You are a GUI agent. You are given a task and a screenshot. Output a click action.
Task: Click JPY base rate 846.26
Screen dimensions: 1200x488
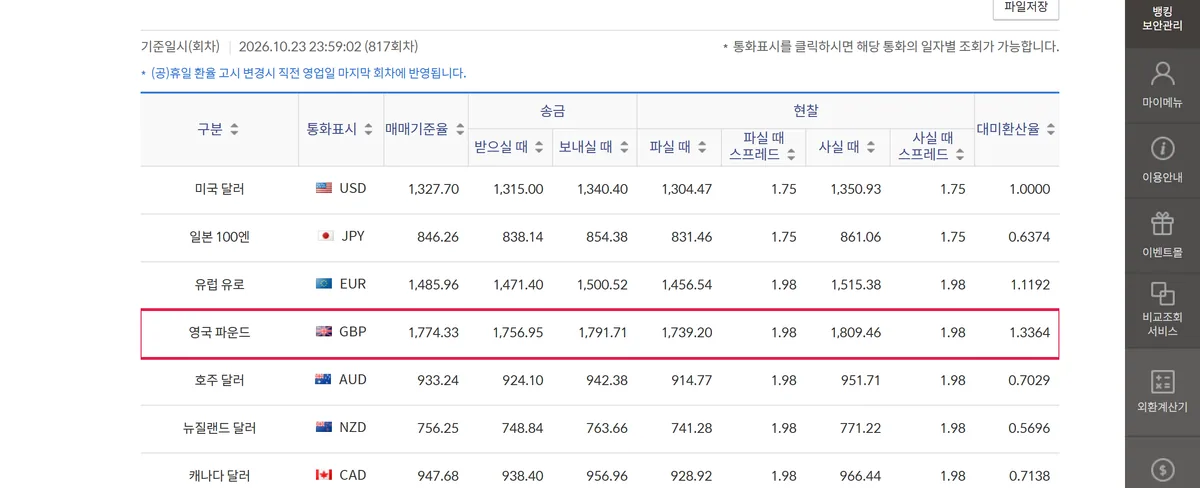point(438,237)
